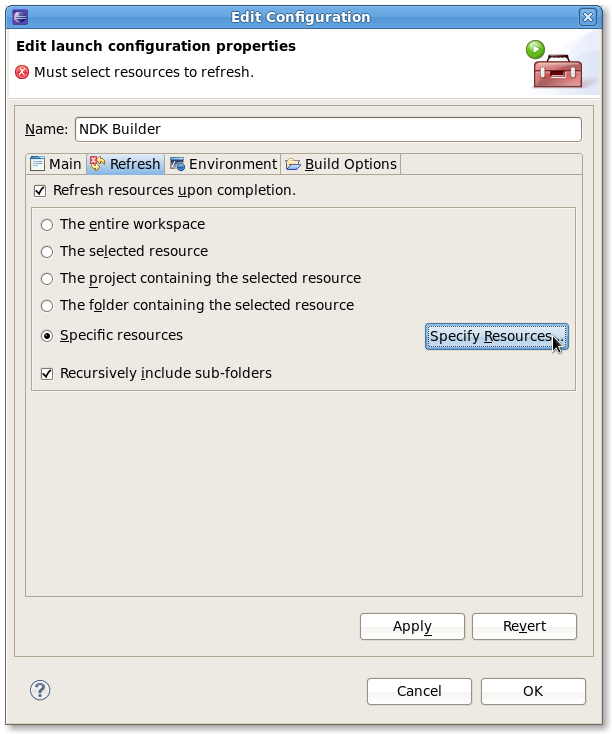
Task: Click the Name field containing NDK Builder
Action: 328,129
